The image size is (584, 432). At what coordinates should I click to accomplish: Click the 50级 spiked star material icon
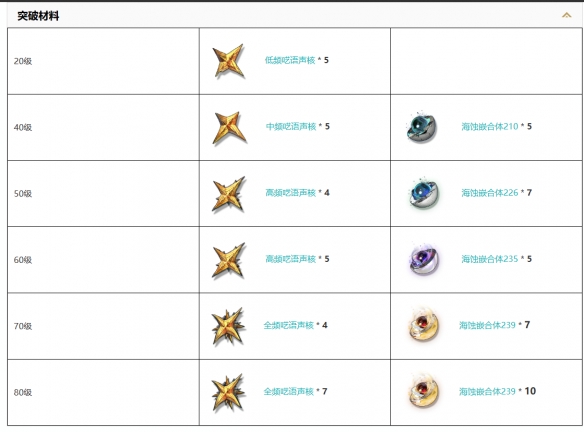pyautogui.click(x=229, y=194)
